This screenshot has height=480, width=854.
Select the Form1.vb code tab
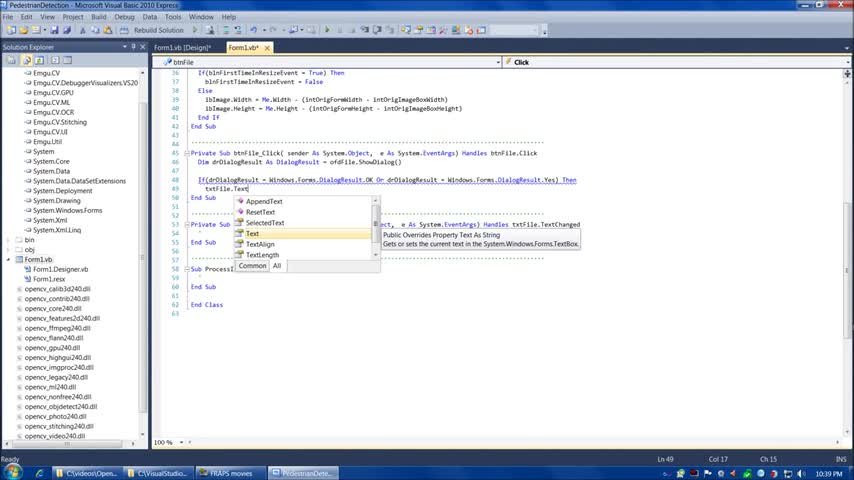(243, 48)
